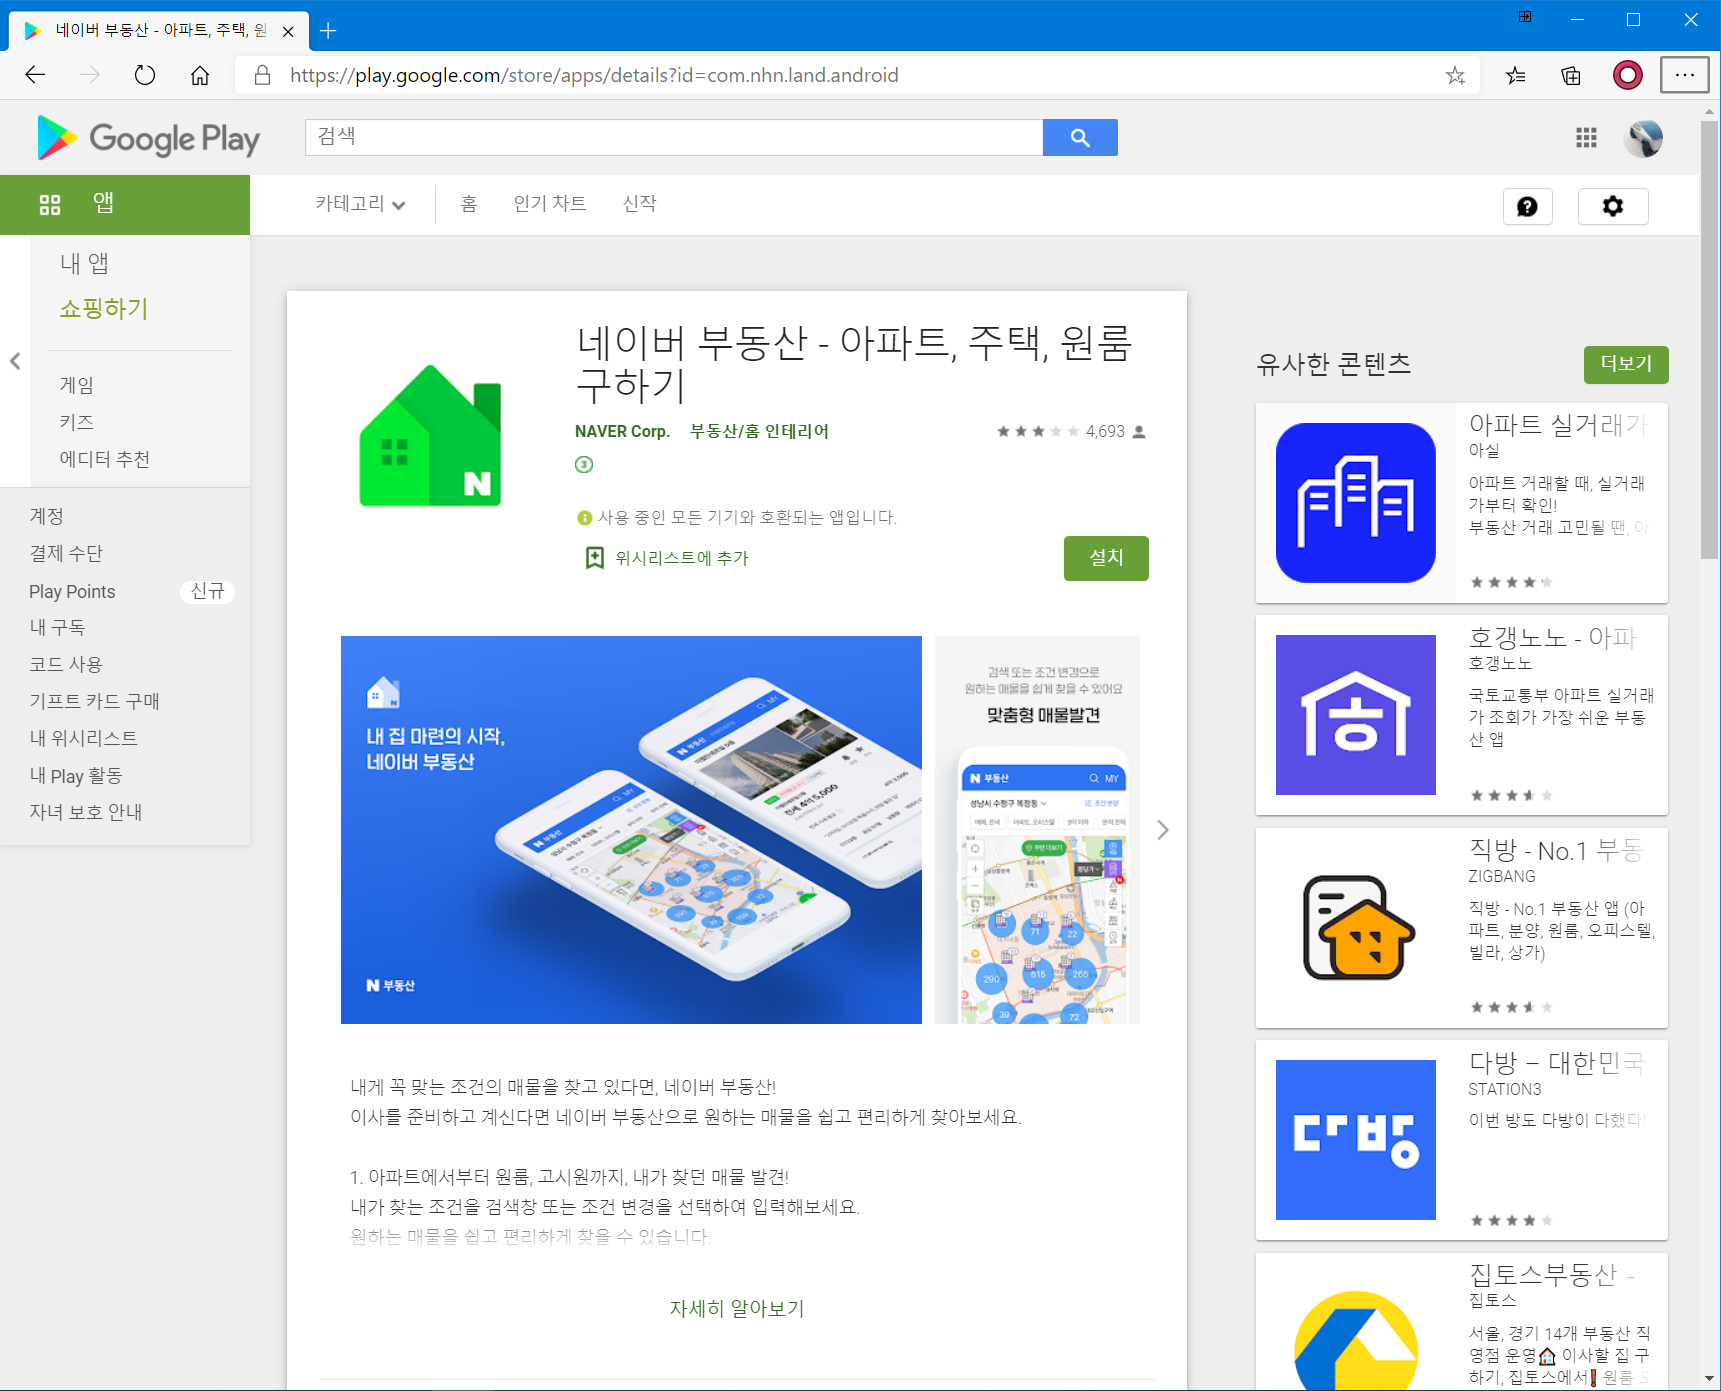Click the 검색 search input field
1721x1391 pixels.
tap(674, 138)
